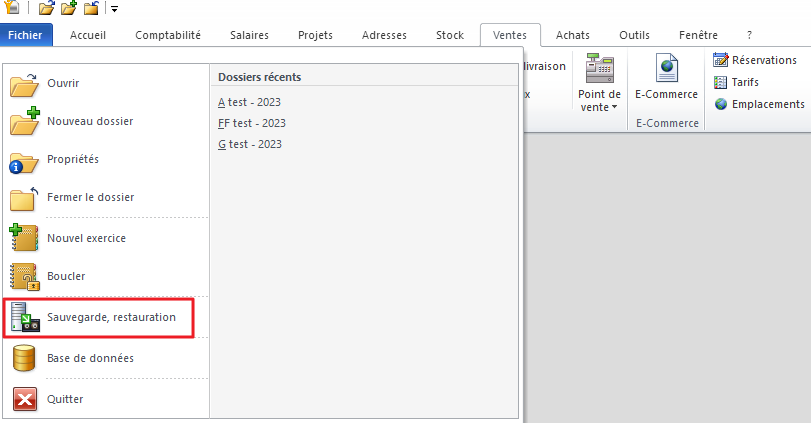Viewport: 811px width, 423px height.
Task: Click the close folder icon in quick access toolbar
Action: click(x=91, y=9)
